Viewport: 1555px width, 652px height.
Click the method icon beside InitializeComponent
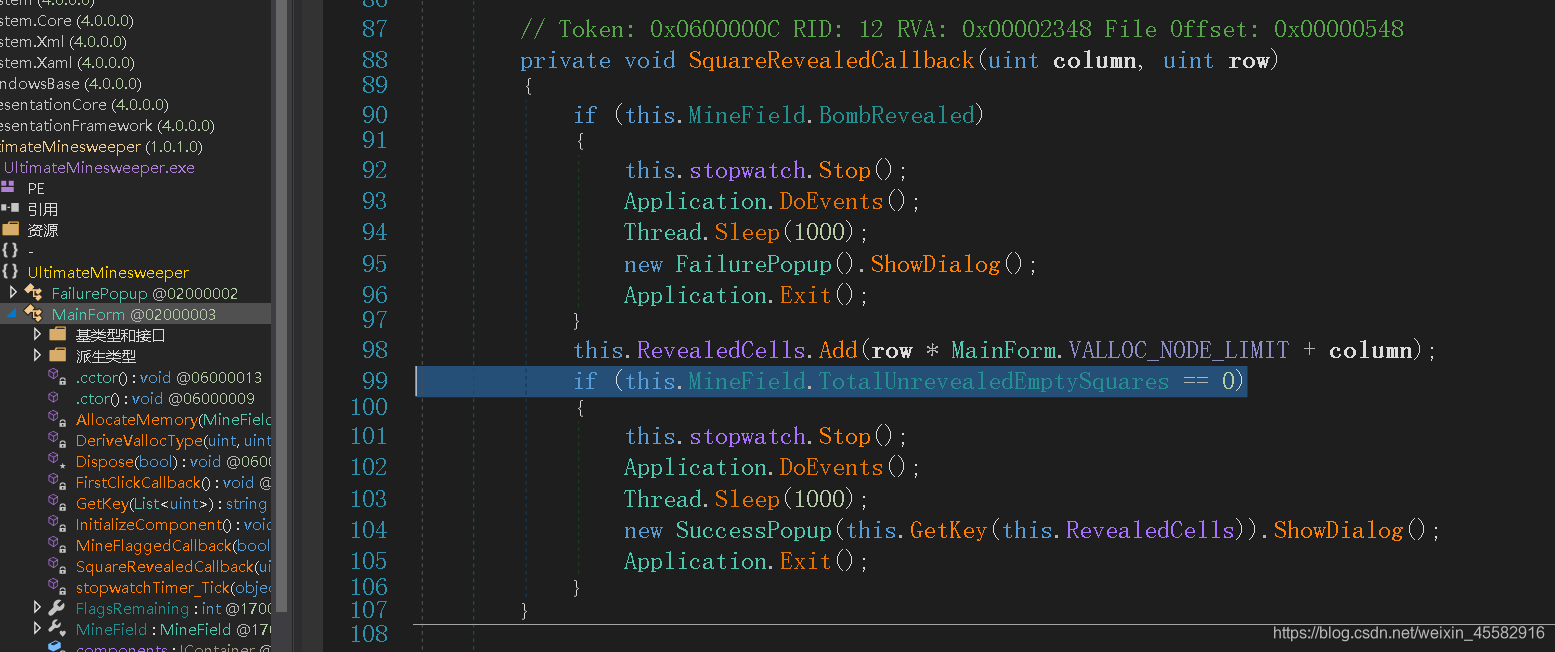58,524
